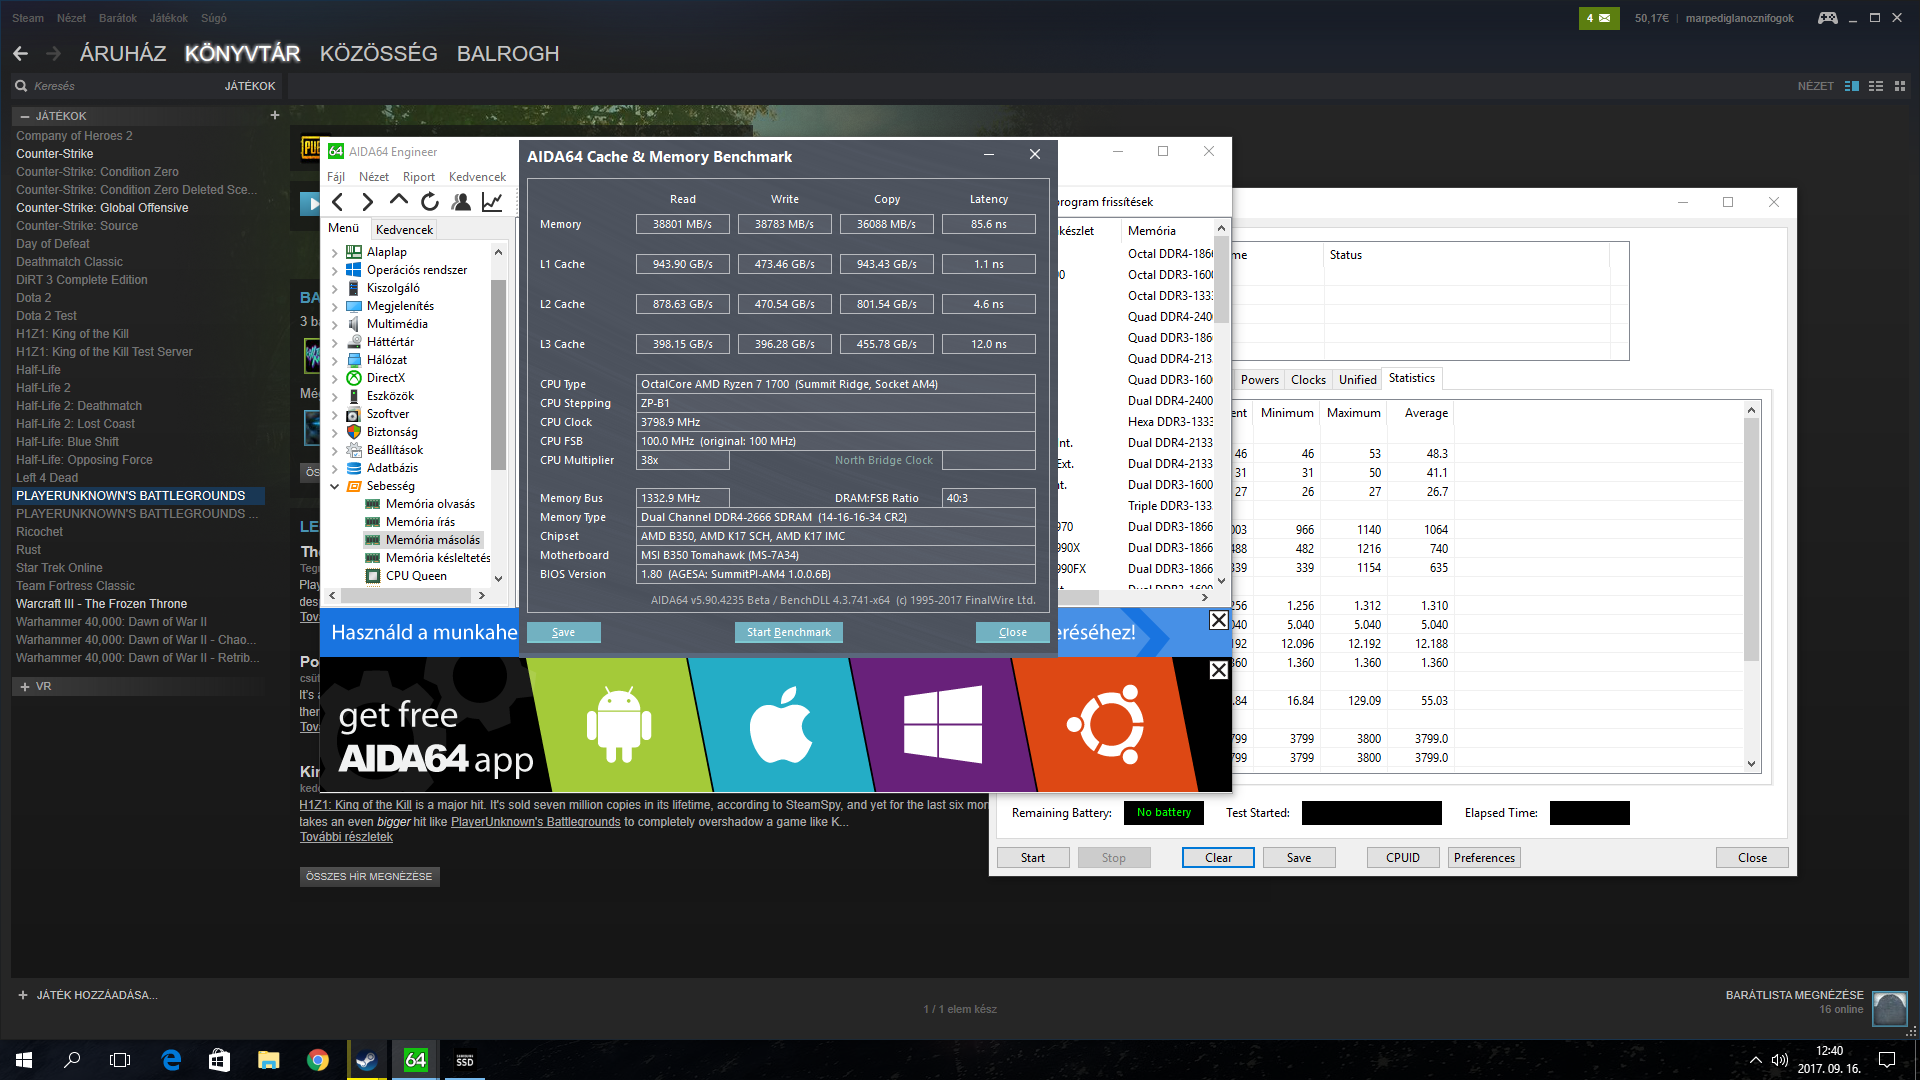Switch Steam library to detail view icon
The width and height of the screenshot is (1920, 1080).
(x=1852, y=86)
